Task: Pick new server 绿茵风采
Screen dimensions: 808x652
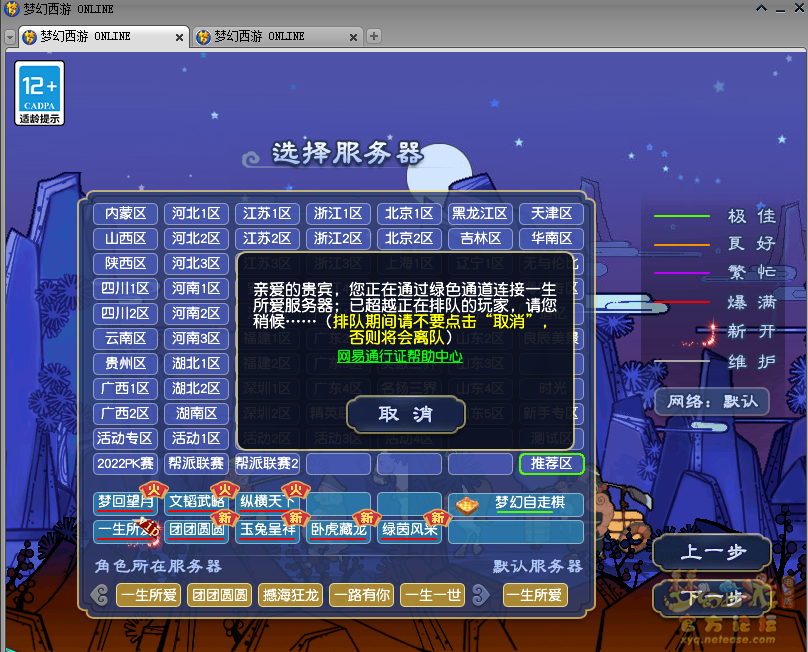Action: (x=410, y=530)
